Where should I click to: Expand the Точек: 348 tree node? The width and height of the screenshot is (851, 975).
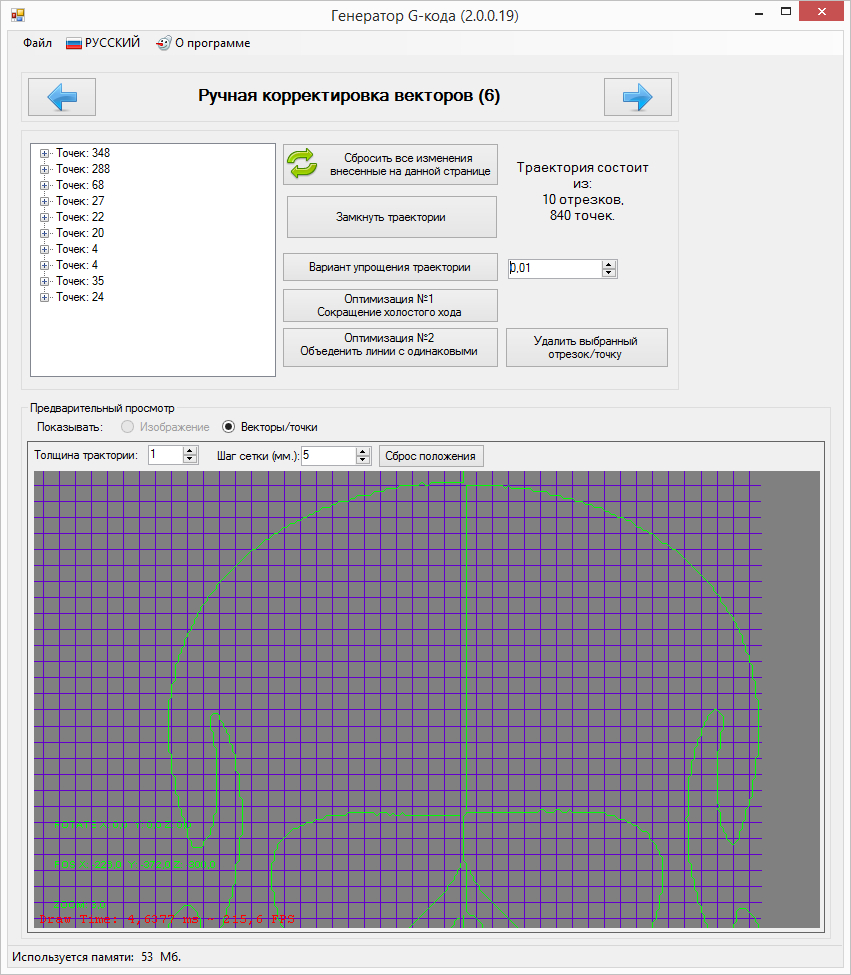[x=44, y=153]
